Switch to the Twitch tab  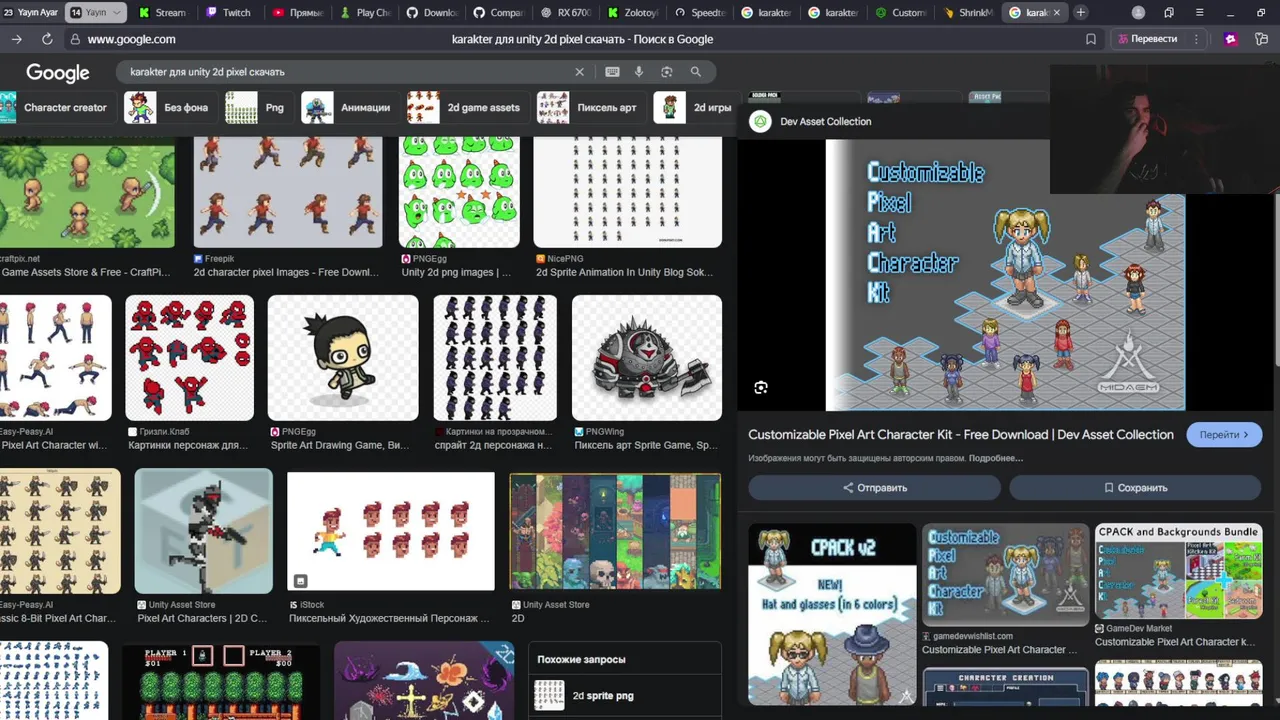pyautogui.click(x=229, y=12)
